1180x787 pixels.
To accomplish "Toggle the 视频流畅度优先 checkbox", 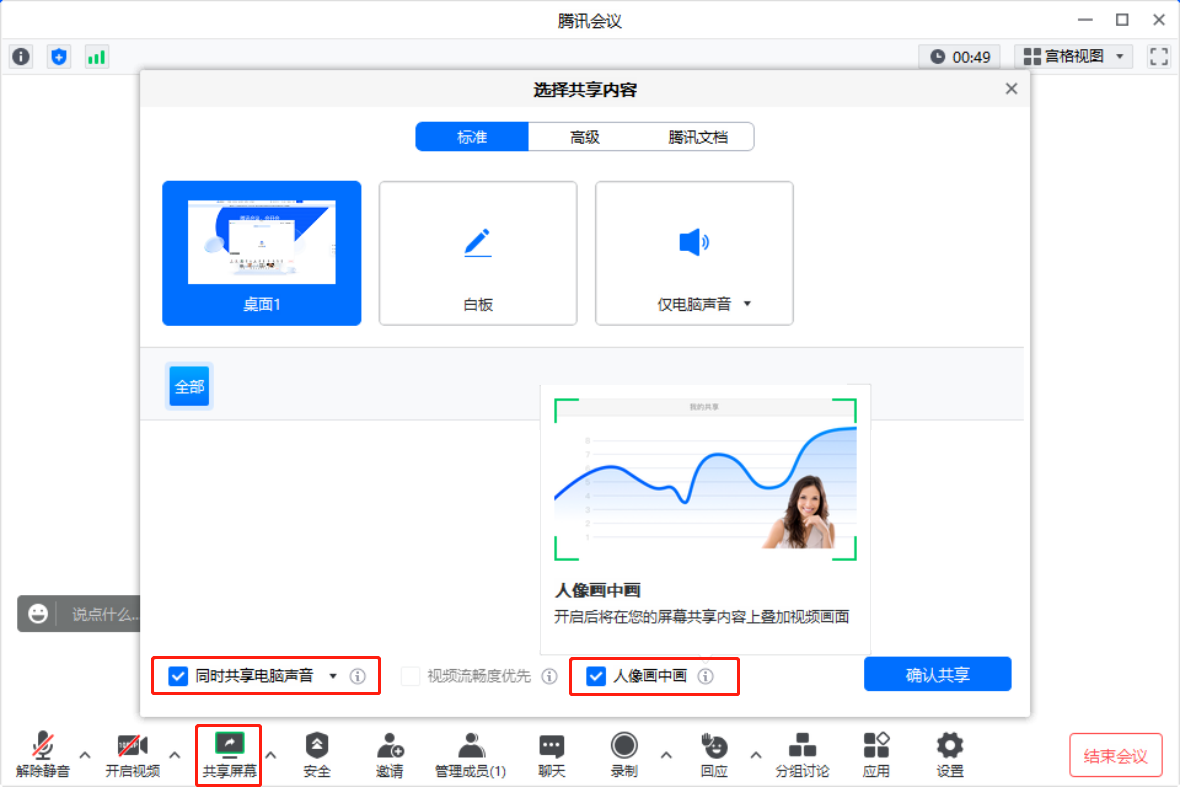I will tap(410, 676).
